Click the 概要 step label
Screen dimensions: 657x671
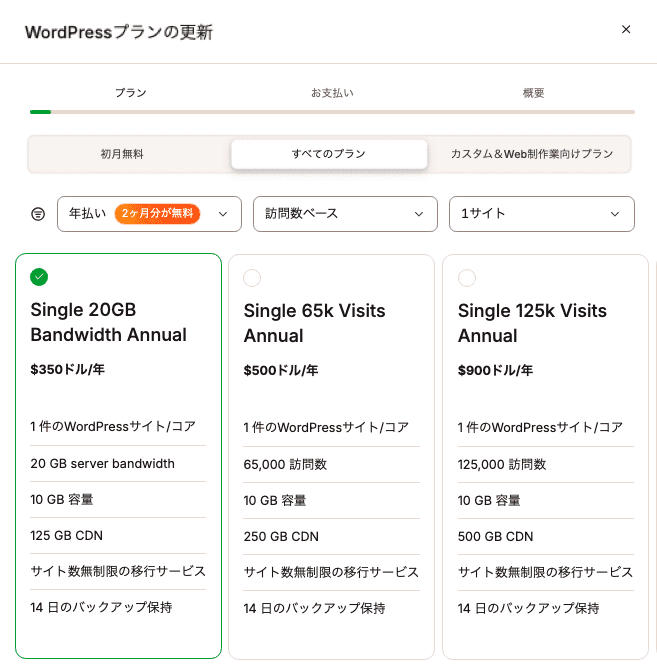533,93
